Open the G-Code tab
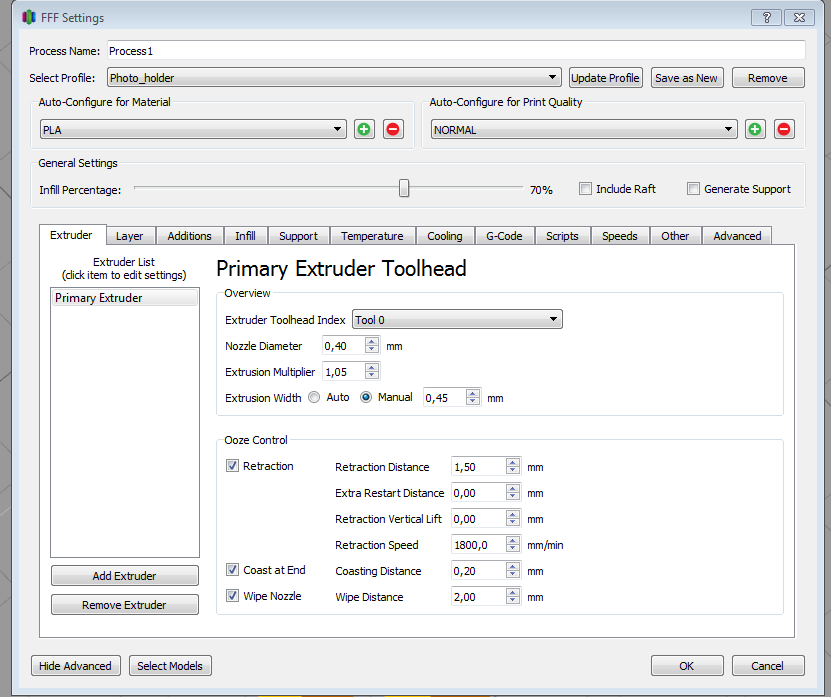 click(504, 236)
